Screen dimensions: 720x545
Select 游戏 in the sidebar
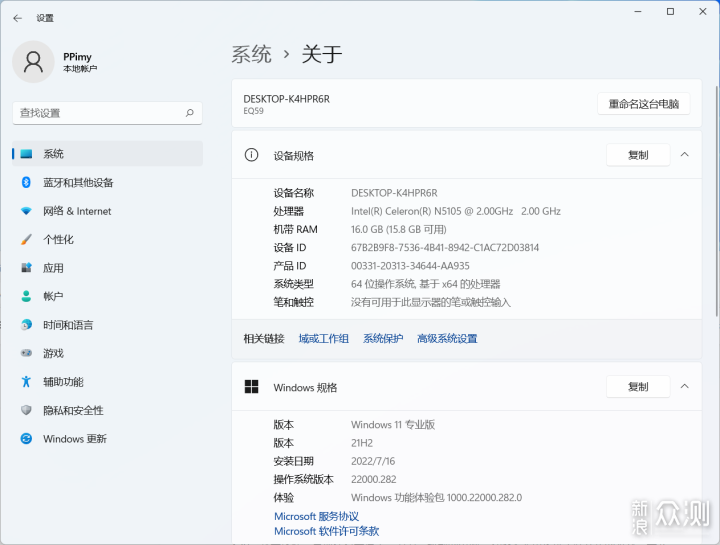[x=107, y=353]
